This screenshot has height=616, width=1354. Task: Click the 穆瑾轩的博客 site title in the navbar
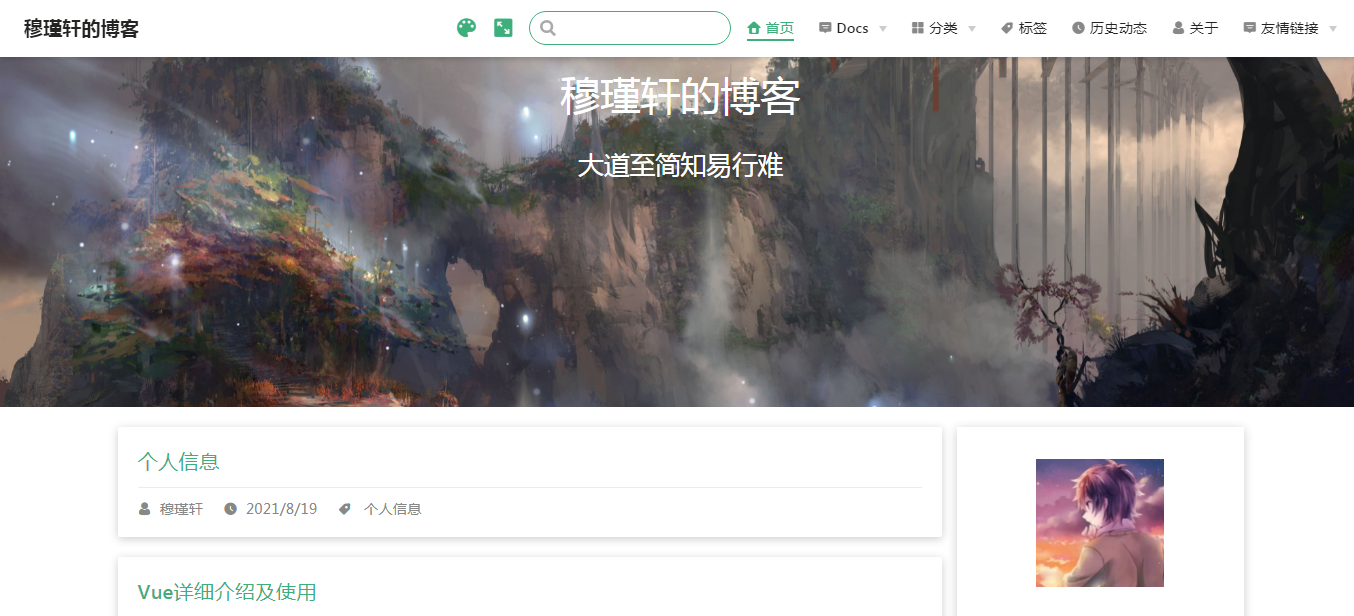pos(81,28)
